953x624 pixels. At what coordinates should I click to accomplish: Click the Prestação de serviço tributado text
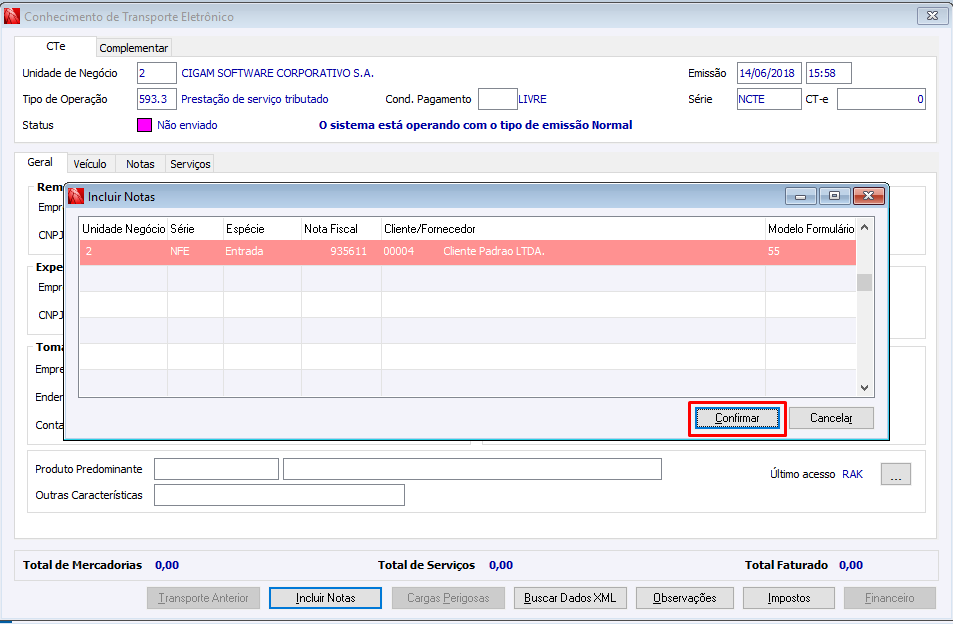255,99
